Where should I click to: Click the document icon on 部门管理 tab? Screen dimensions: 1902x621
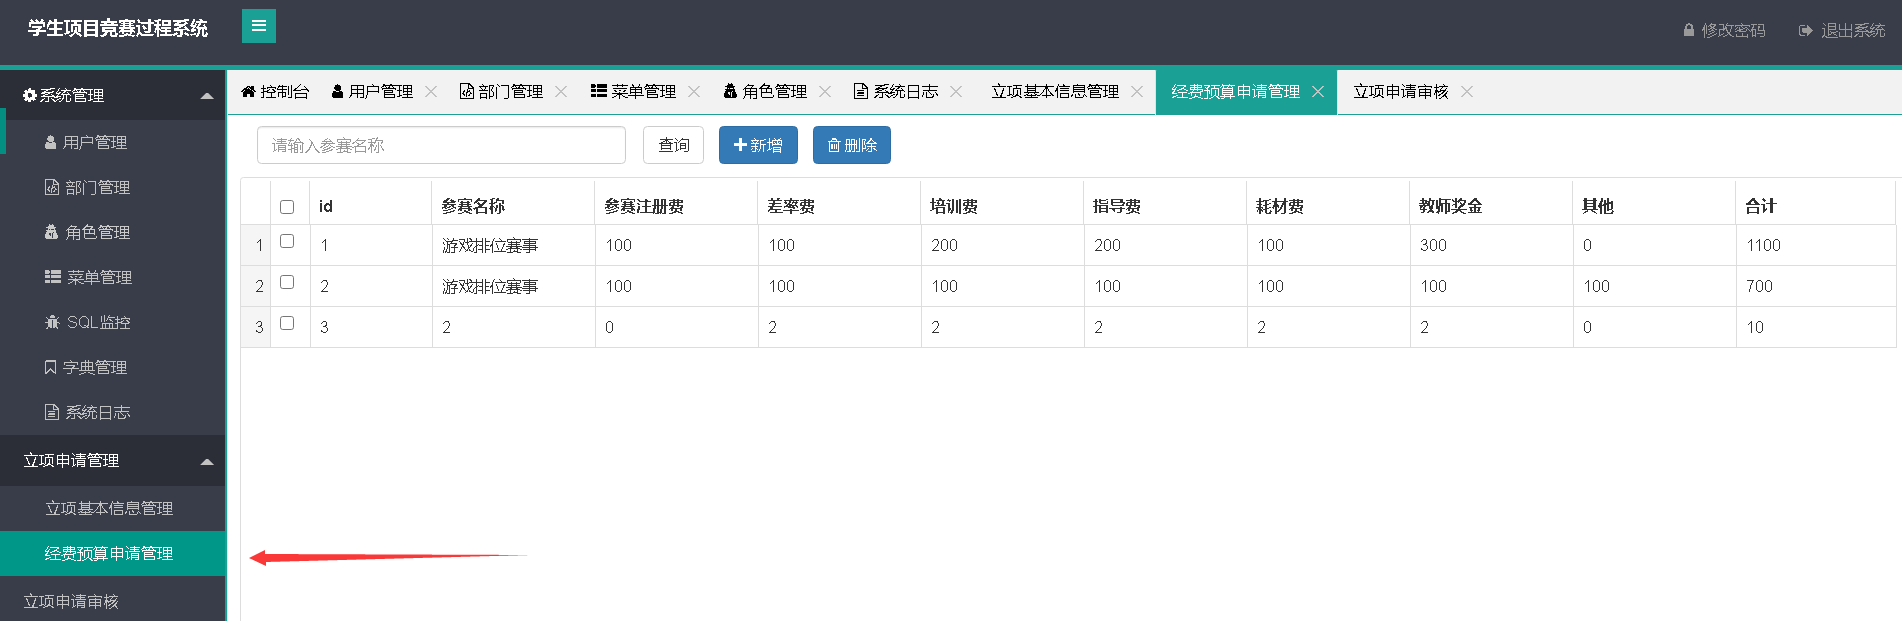tap(466, 91)
